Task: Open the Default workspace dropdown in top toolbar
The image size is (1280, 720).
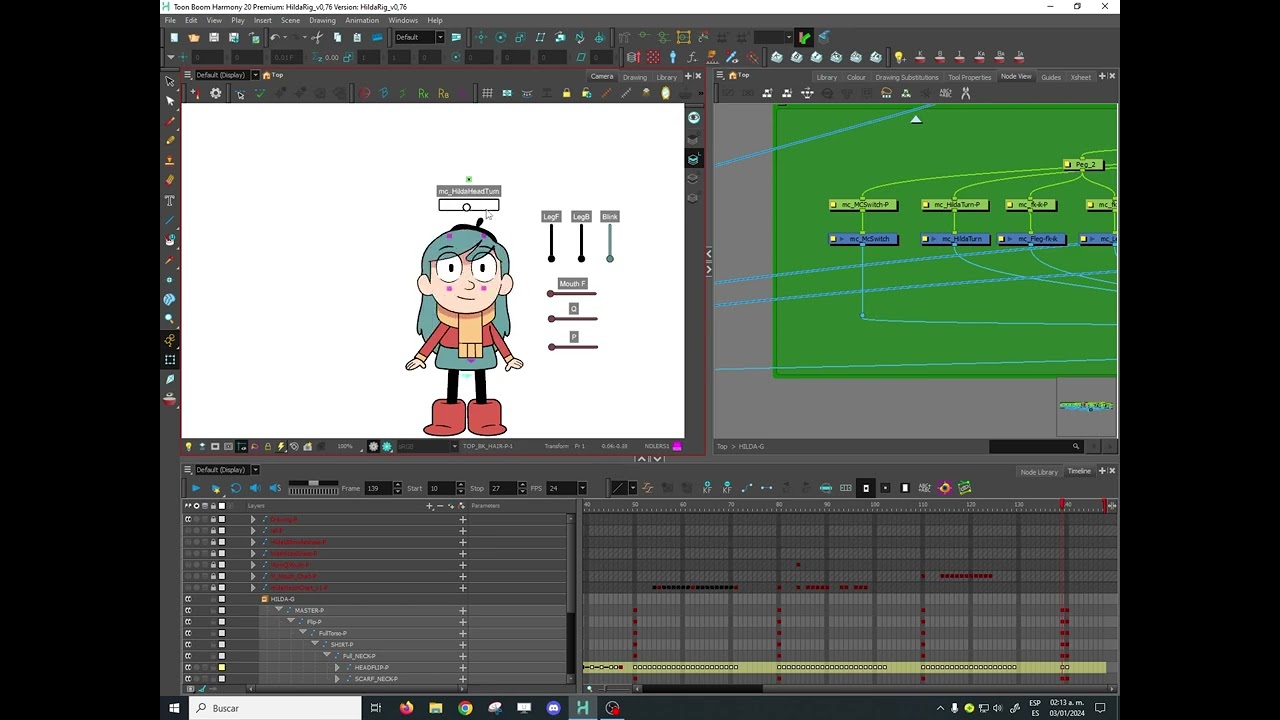Action: pos(439,38)
